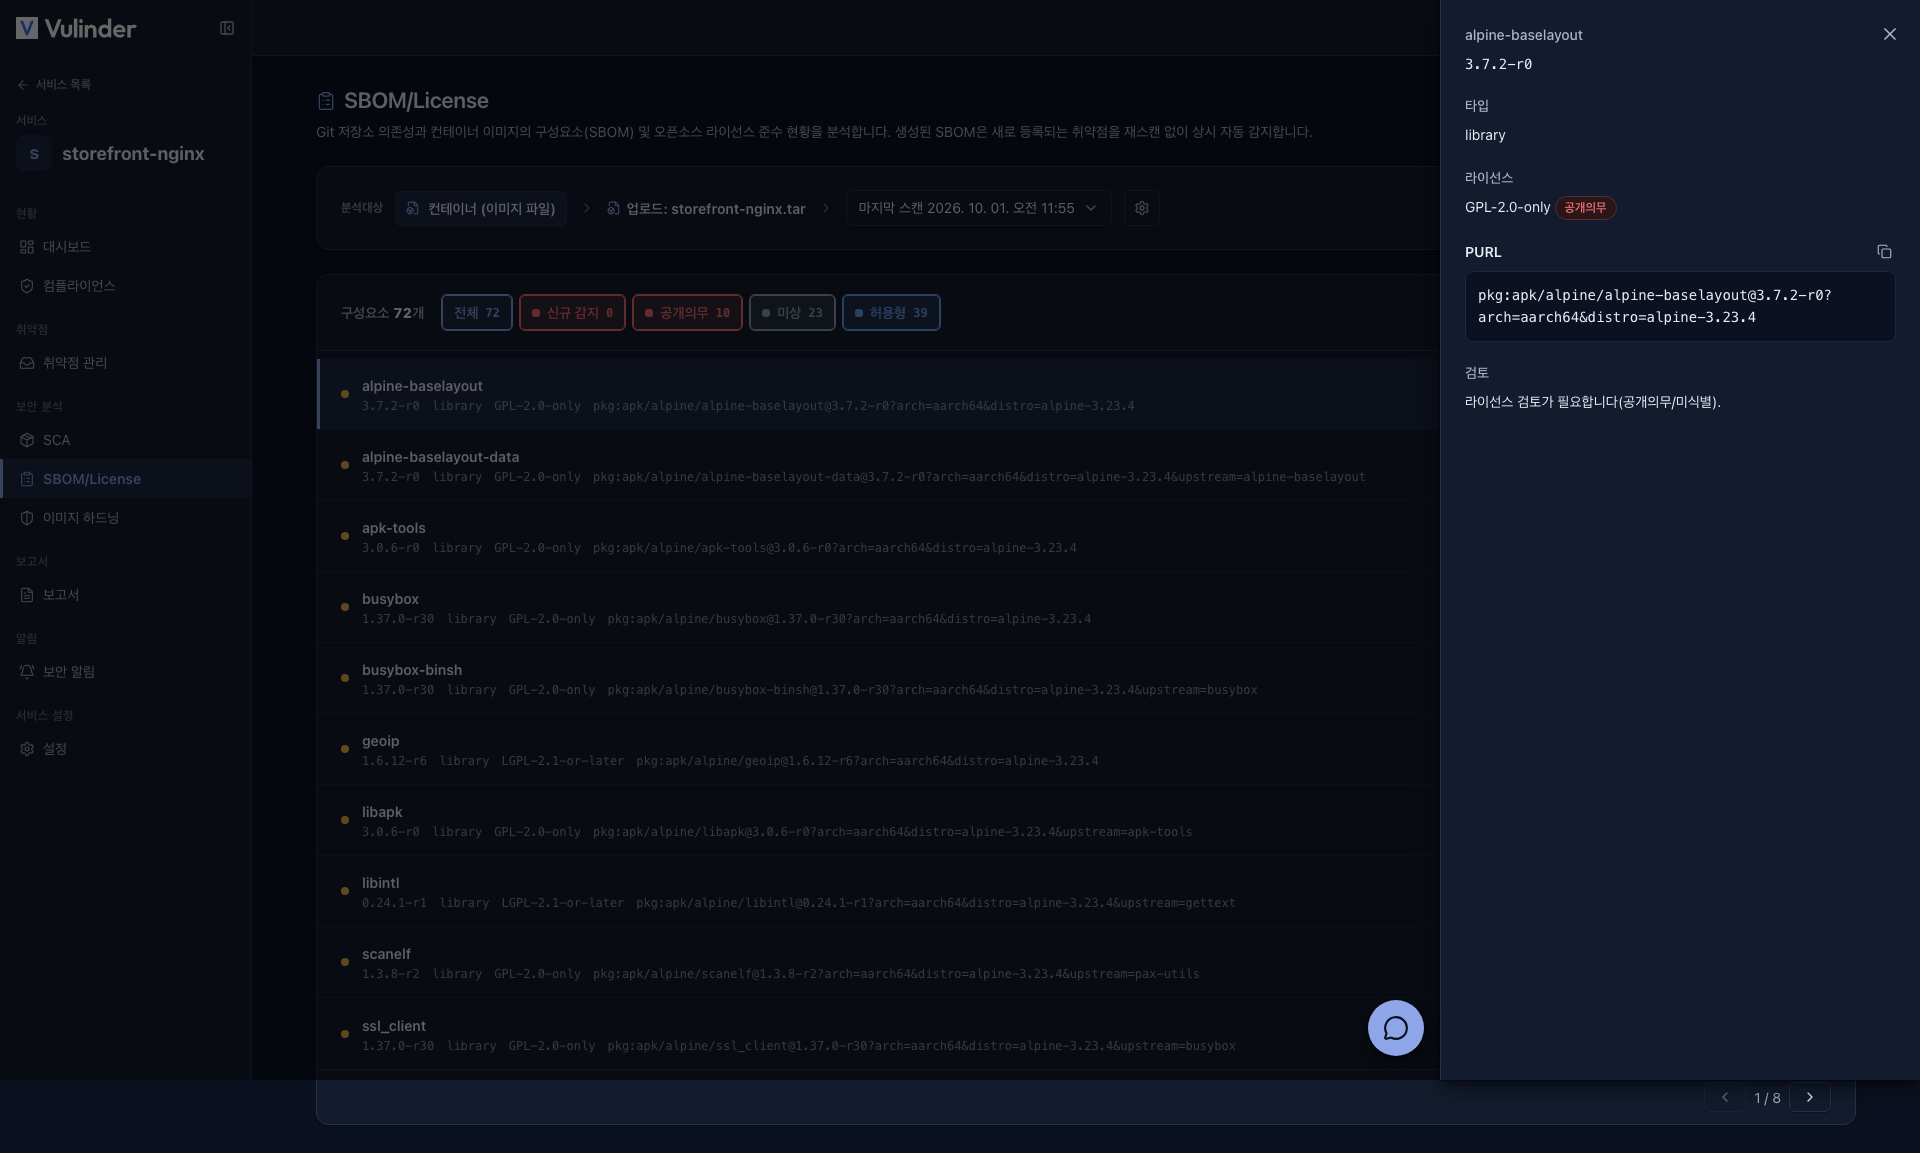
Task: Expand the 마지막 스캔 date dropdown
Action: (978, 208)
